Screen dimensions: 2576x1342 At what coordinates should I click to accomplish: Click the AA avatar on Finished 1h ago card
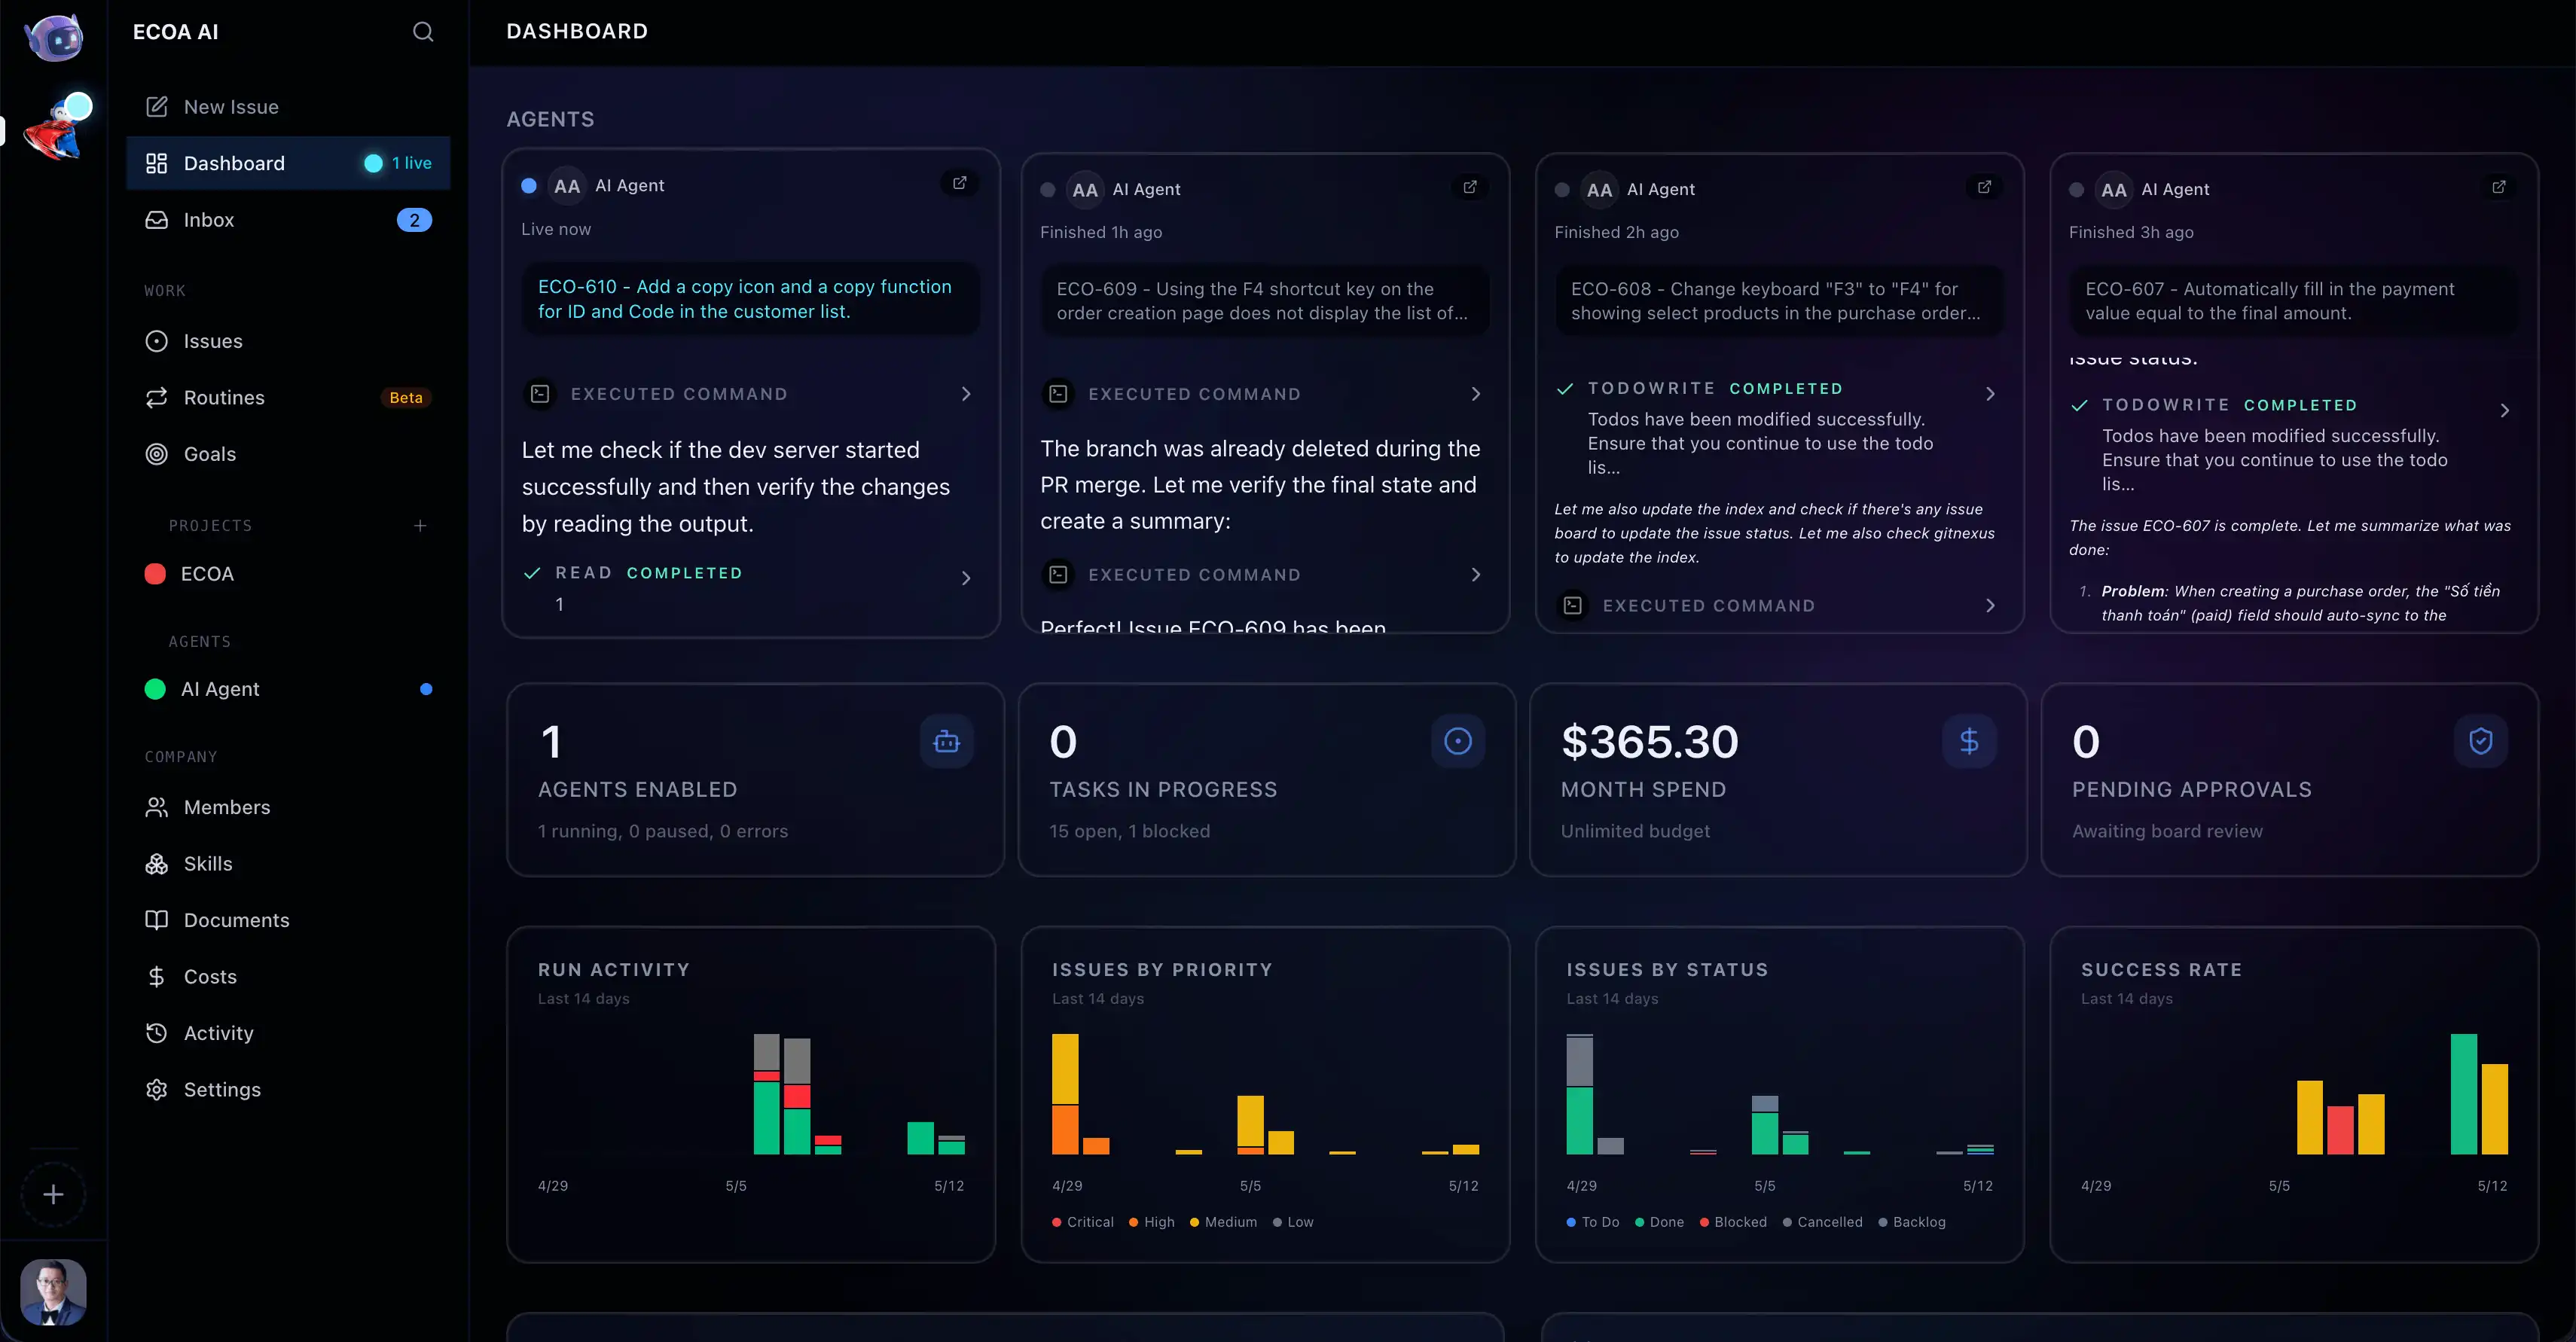pos(1085,190)
